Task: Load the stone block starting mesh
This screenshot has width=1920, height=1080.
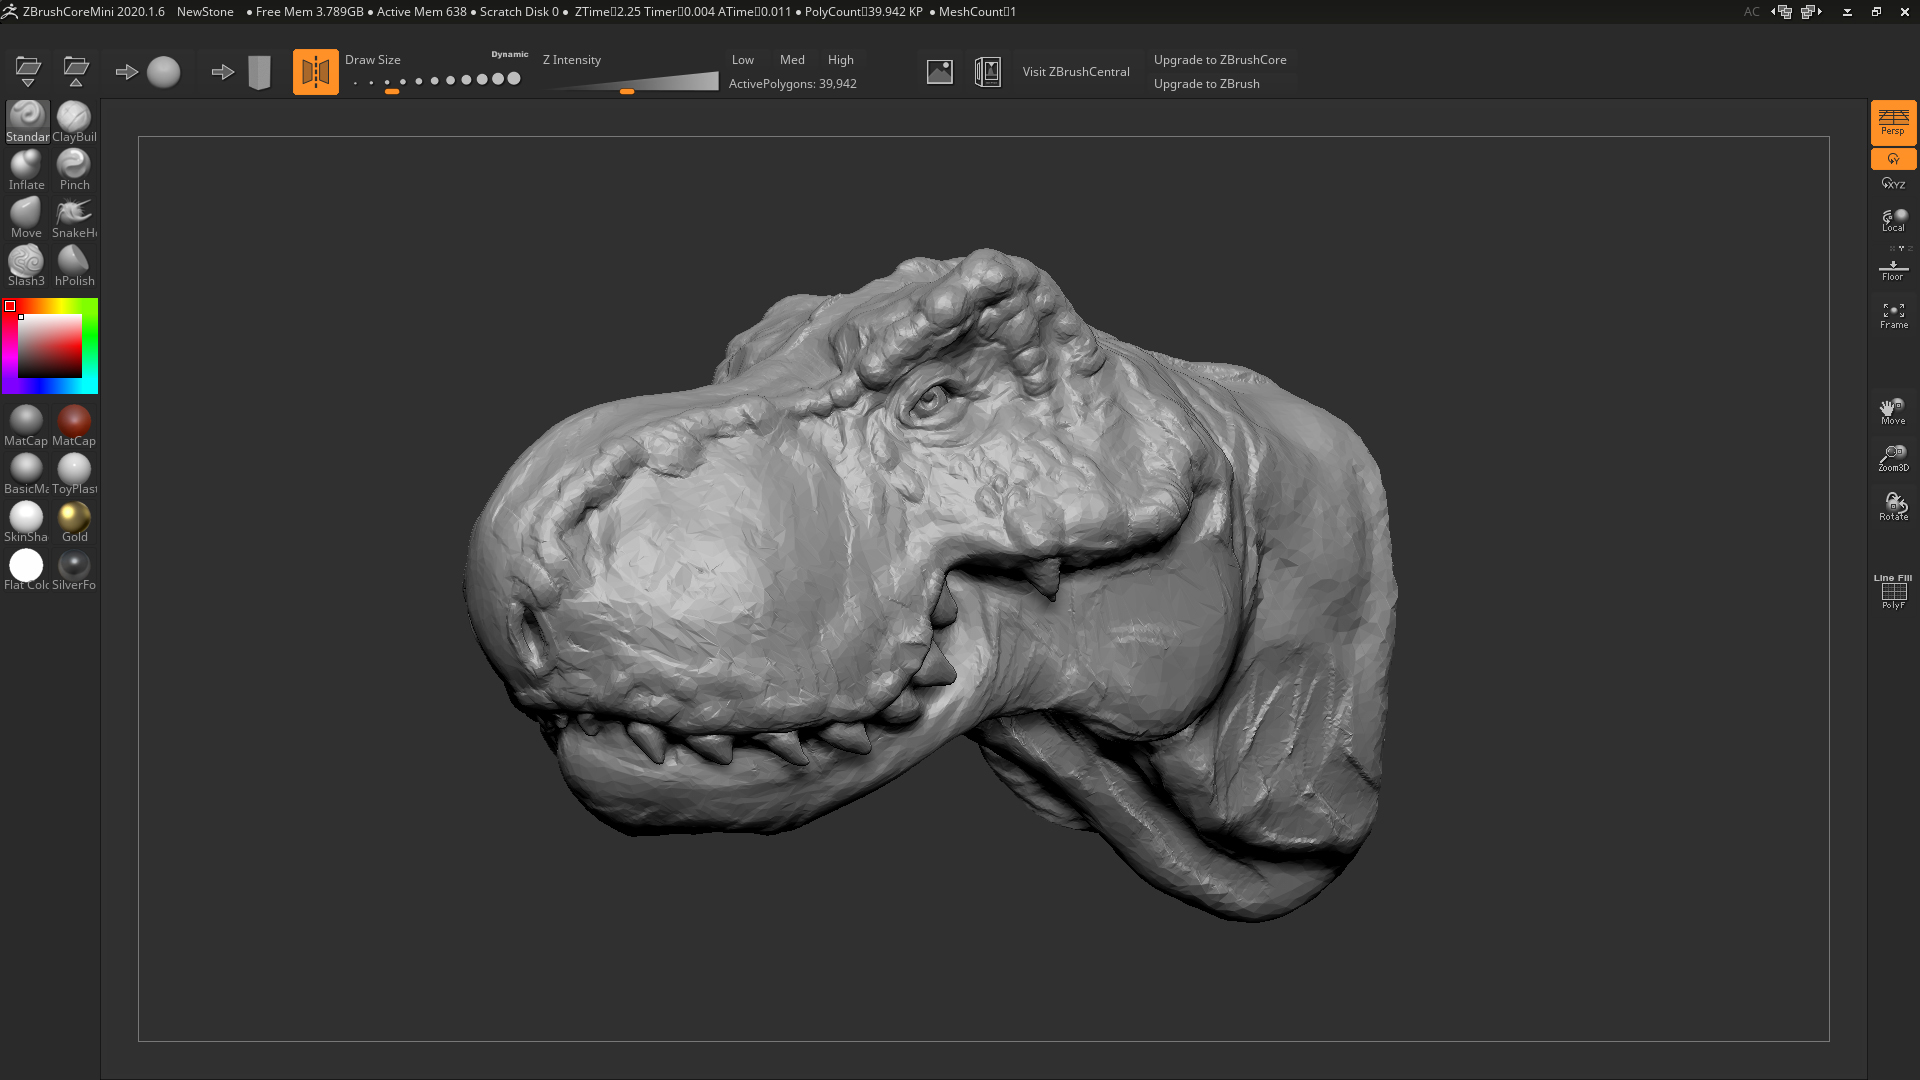Action: 259,72
